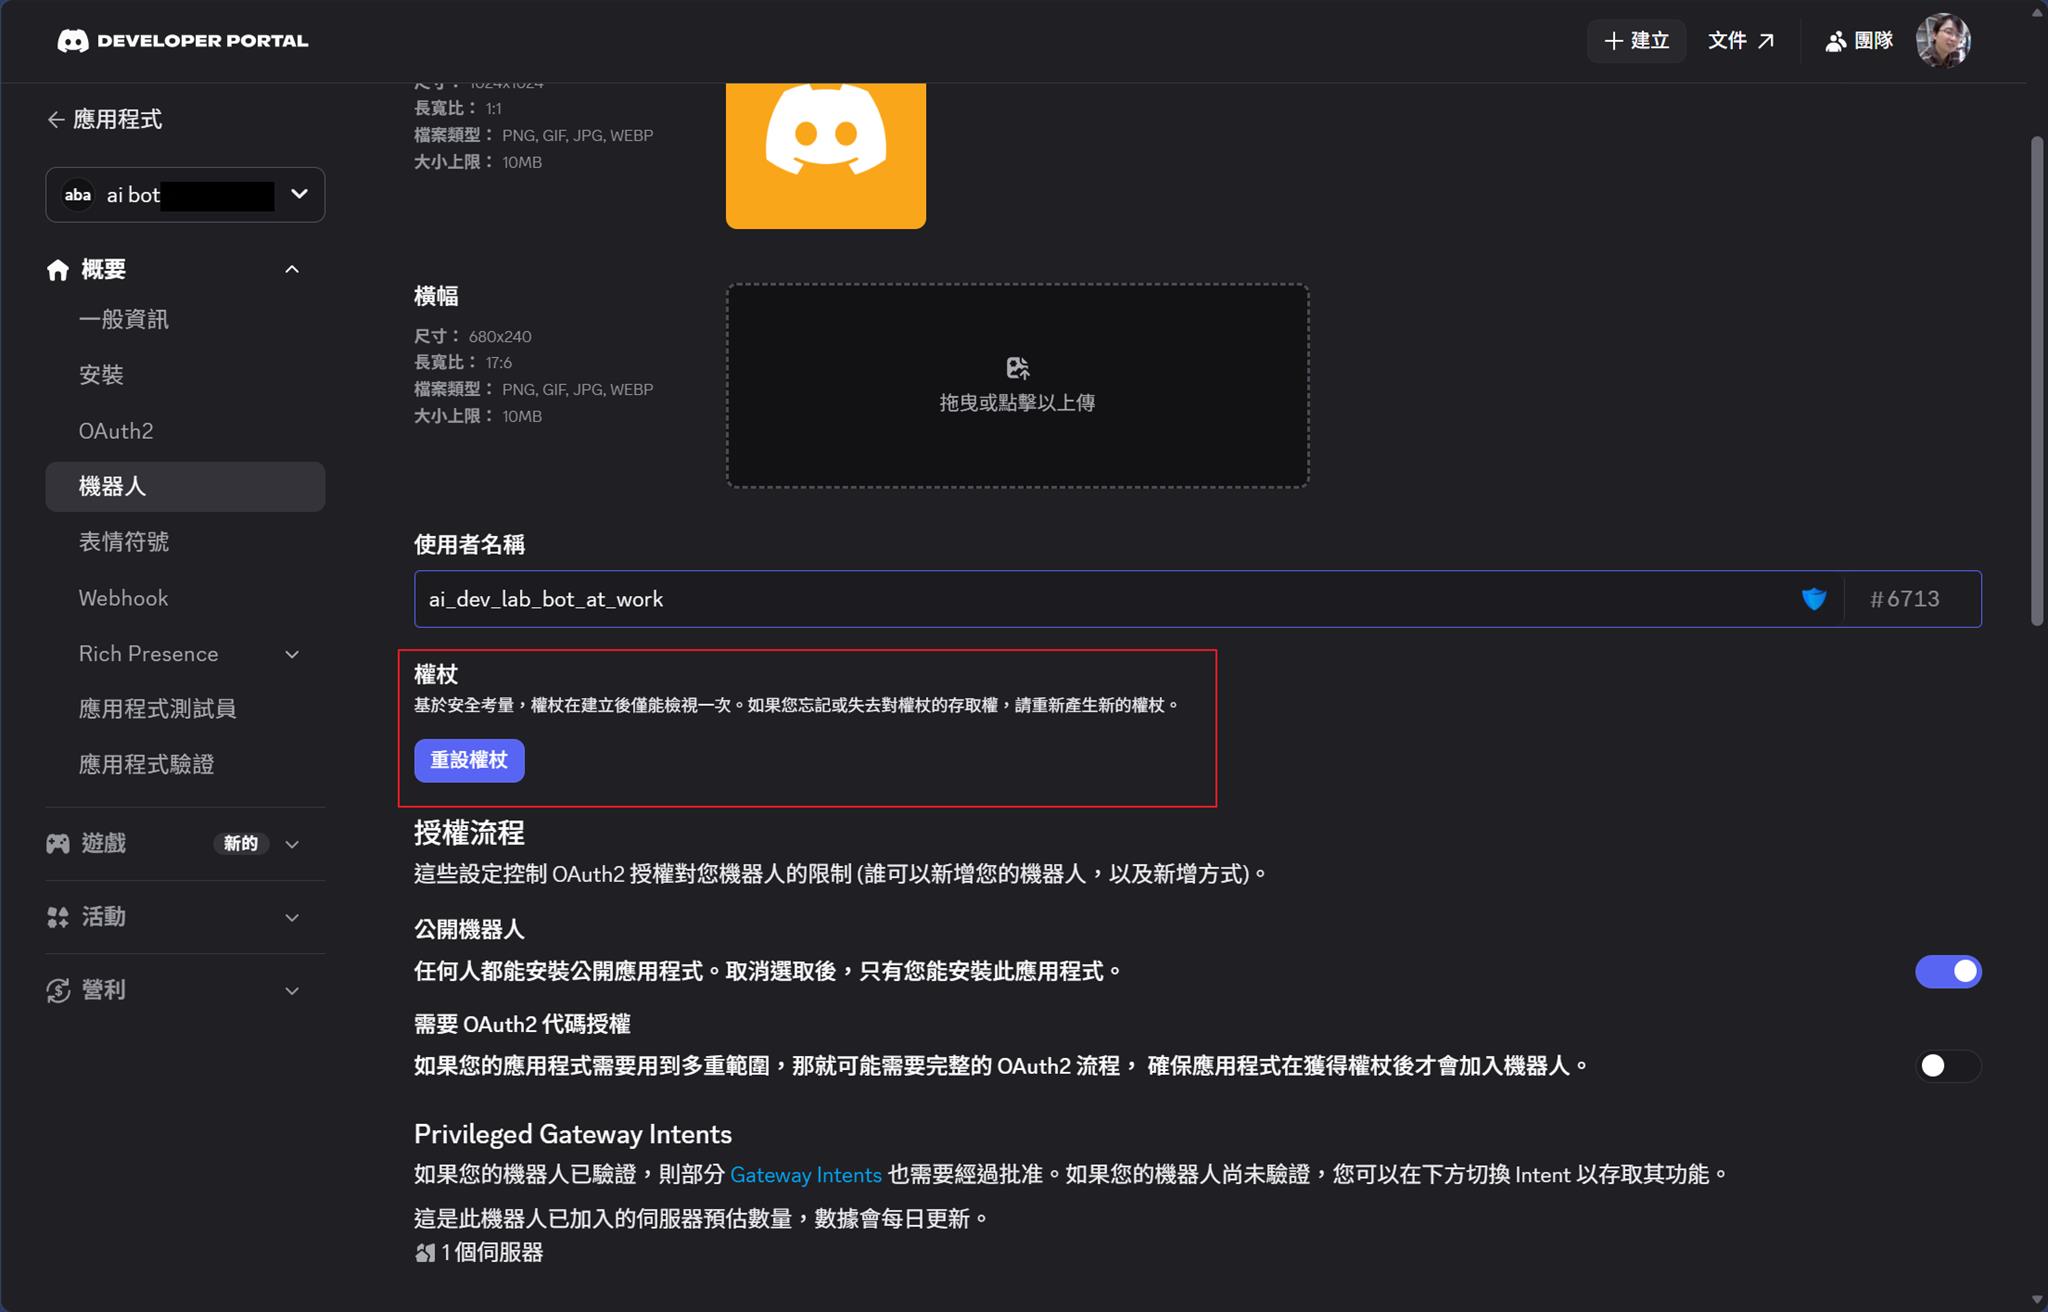Expand the 活動 section
The image size is (2048, 1312).
(x=292, y=917)
